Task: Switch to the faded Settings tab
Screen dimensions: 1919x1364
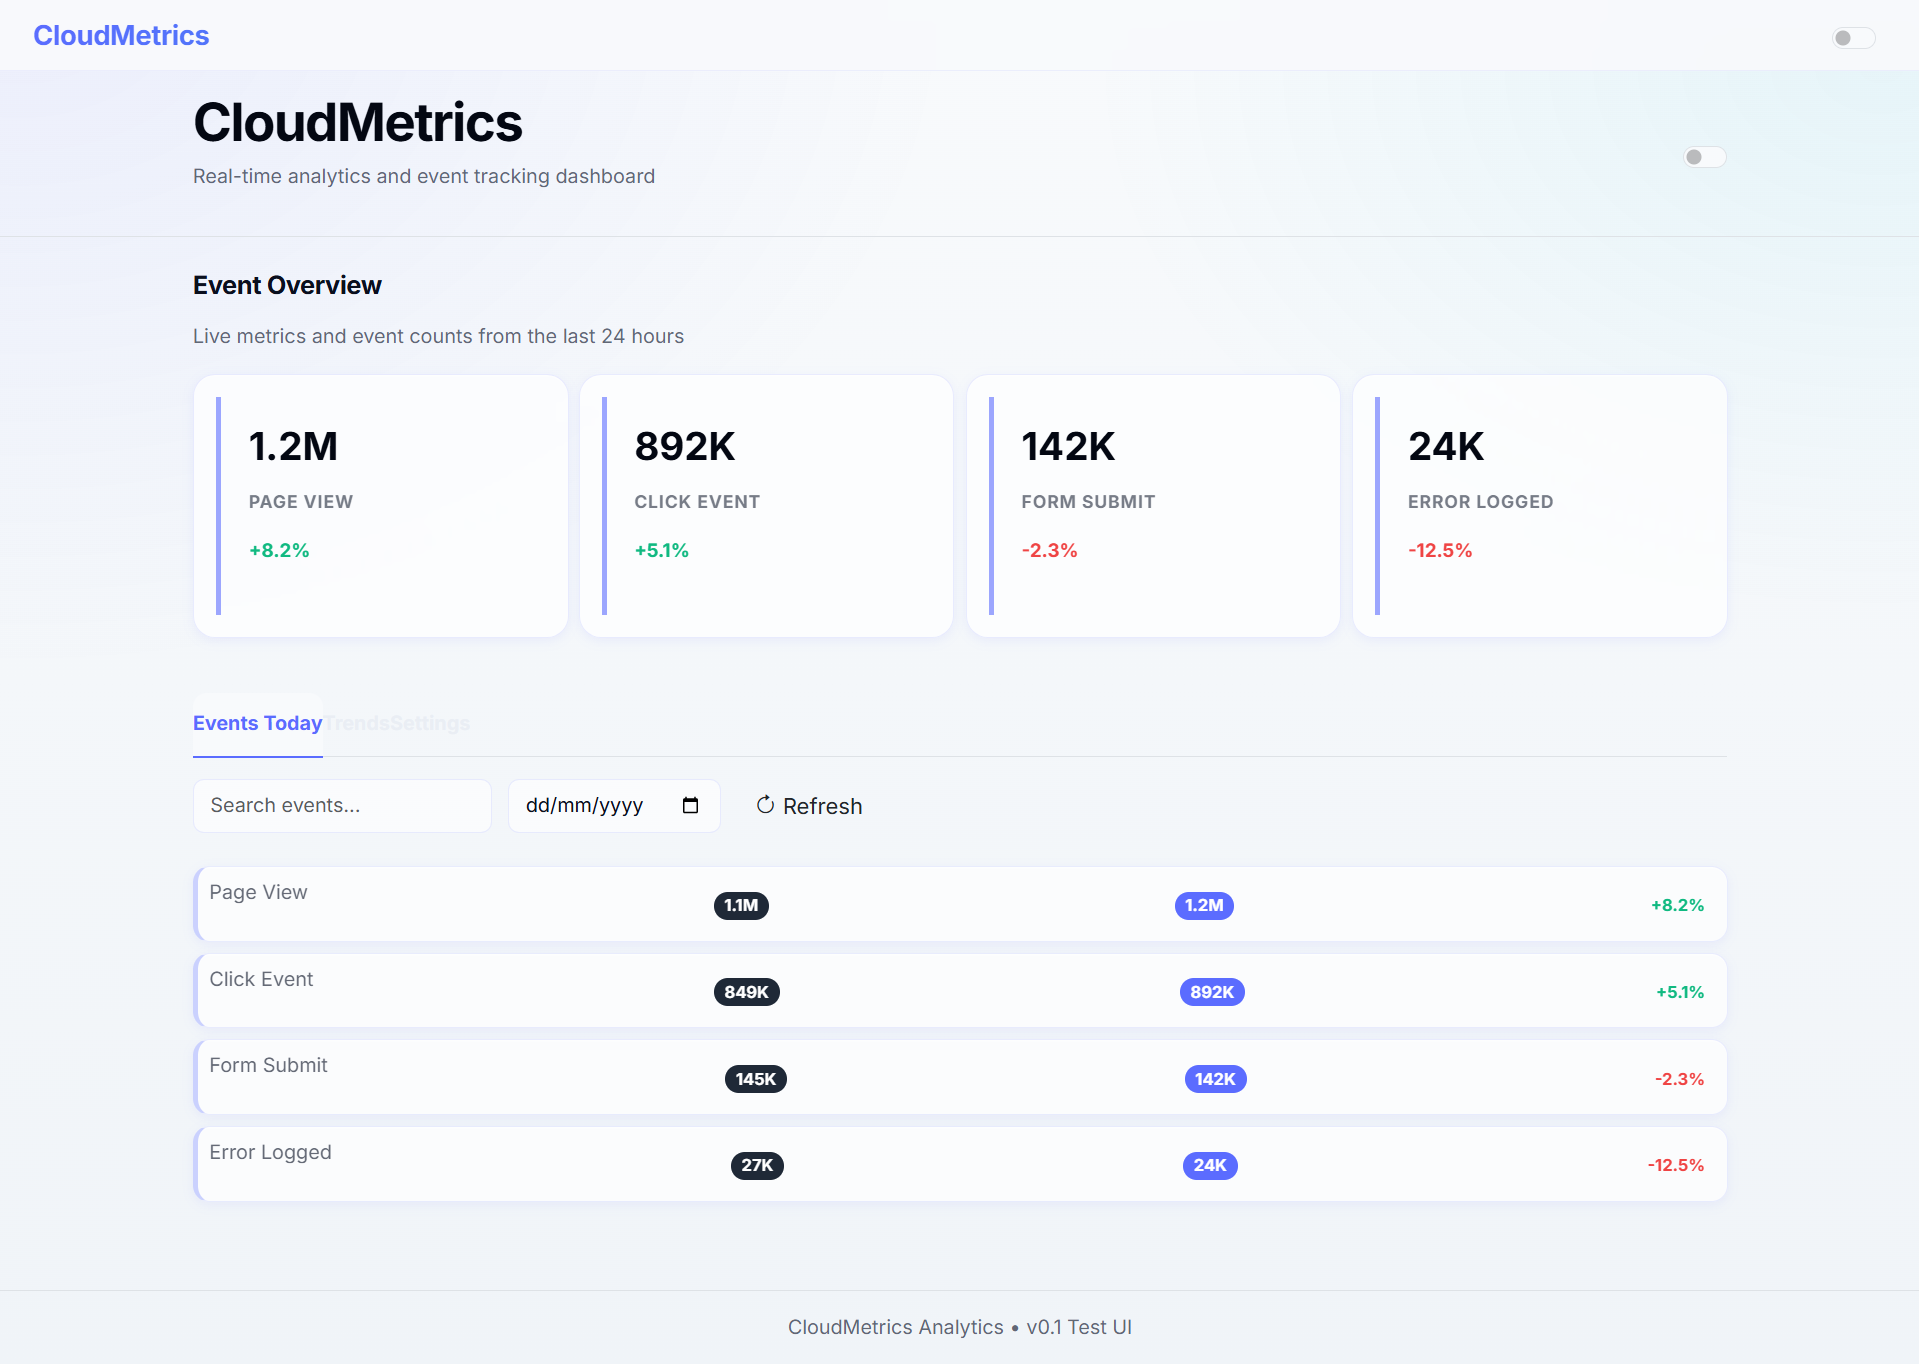Action: click(430, 723)
